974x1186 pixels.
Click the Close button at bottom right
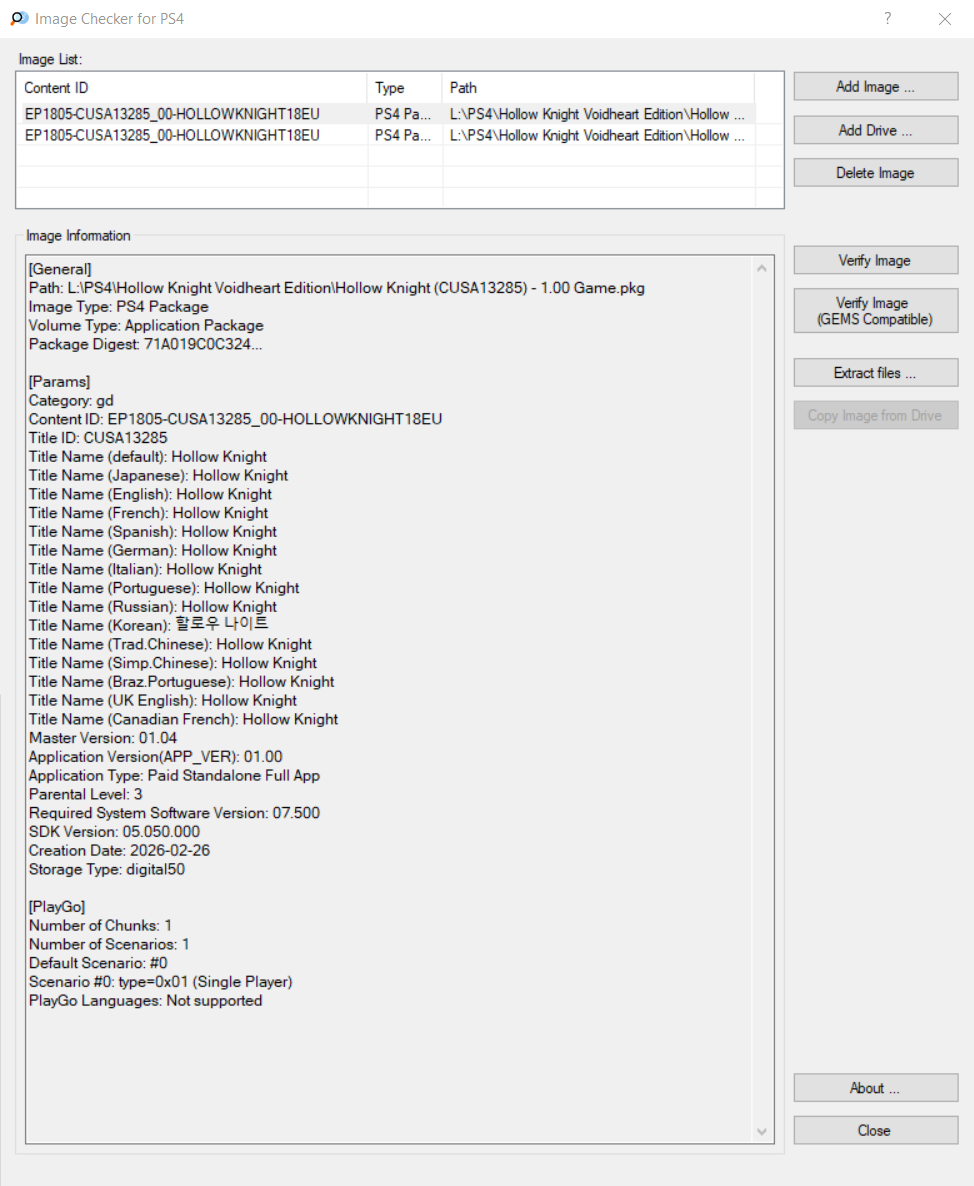point(876,1130)
